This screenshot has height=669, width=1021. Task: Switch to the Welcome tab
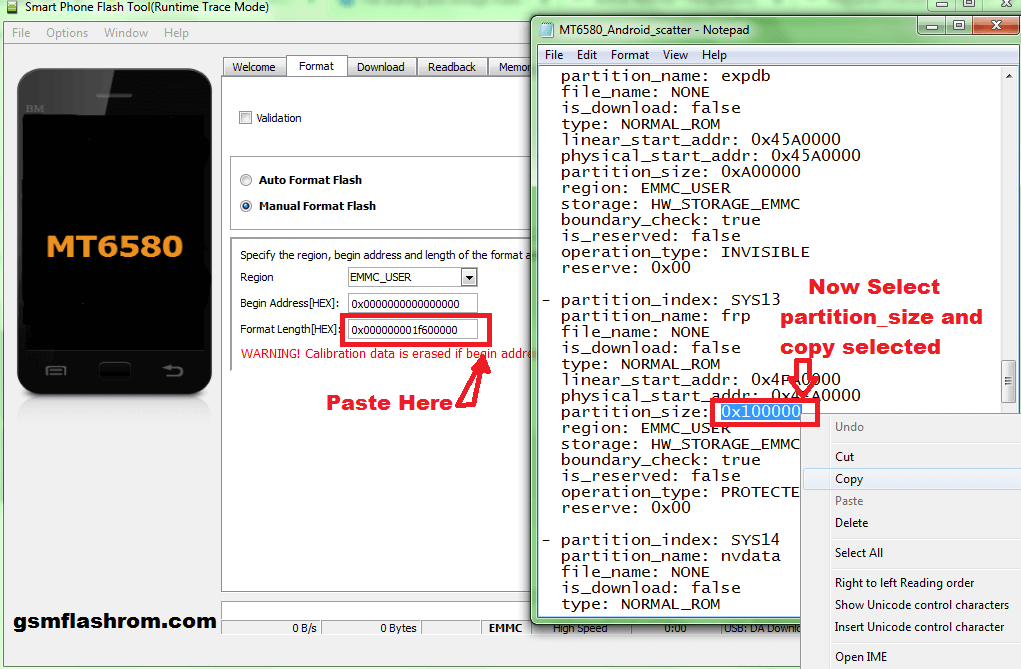tap(254, 67)
